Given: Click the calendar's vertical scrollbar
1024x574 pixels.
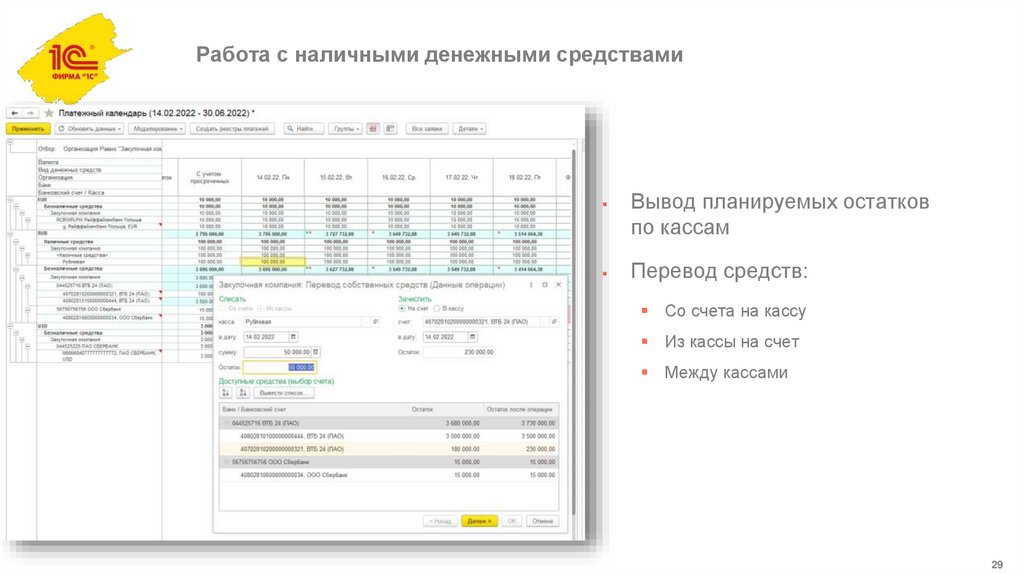Looking at the screenshot, I should (573, 333).
